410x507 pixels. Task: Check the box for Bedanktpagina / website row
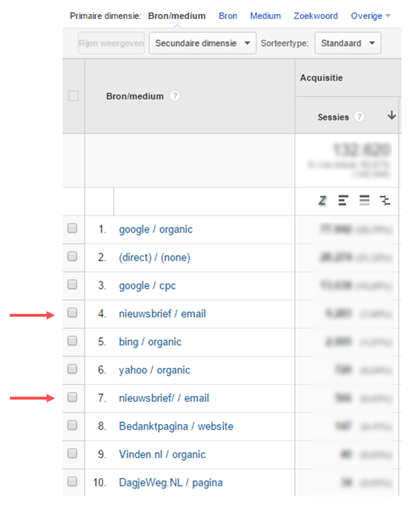tap(72, 425)
